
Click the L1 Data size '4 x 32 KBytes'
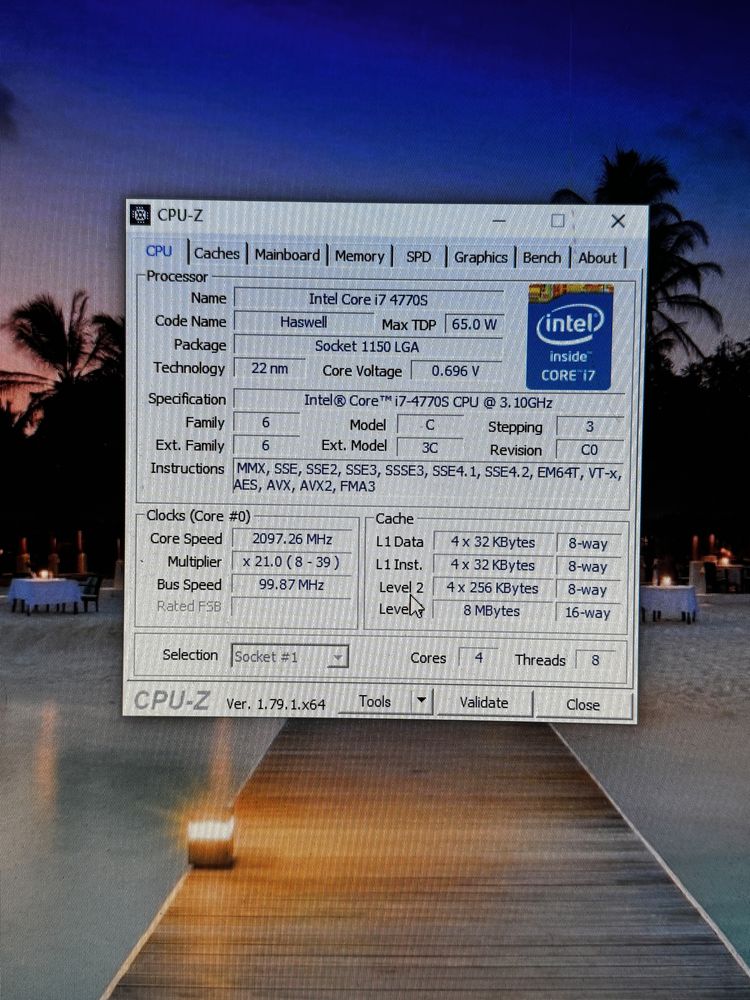click(493, 542)
